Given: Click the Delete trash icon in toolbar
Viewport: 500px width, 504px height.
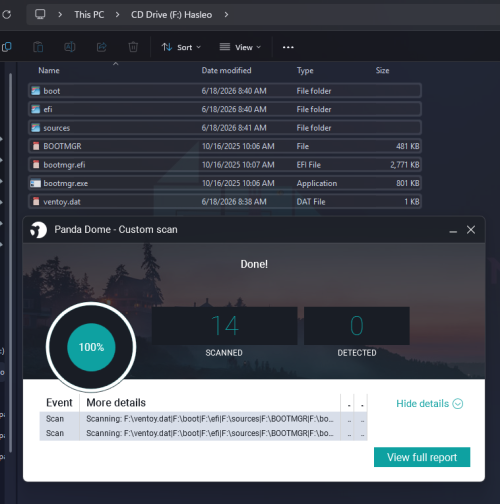Looking at the screenshot, I should [133, 47].
